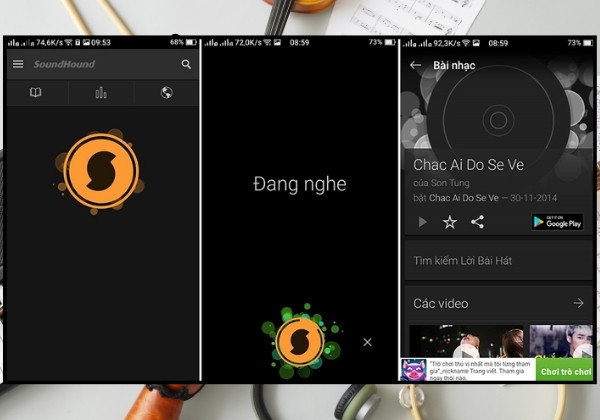
Task: Share the song using the share icon
Action: pyautogui.click(x=477, y=222)
